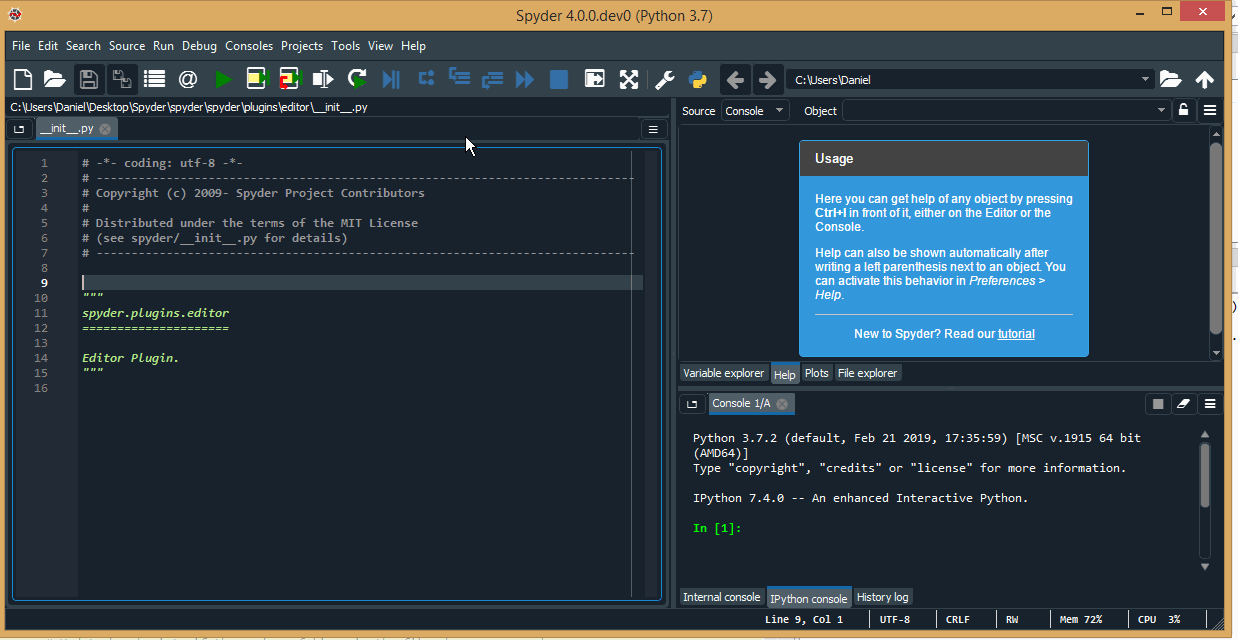Click the green Run file button
This screenshot has width=1238, height=640.
pos(222,79)
